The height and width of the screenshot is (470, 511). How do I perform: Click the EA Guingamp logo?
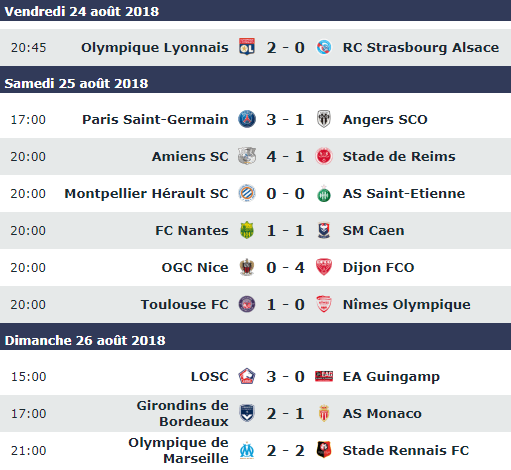324,376
